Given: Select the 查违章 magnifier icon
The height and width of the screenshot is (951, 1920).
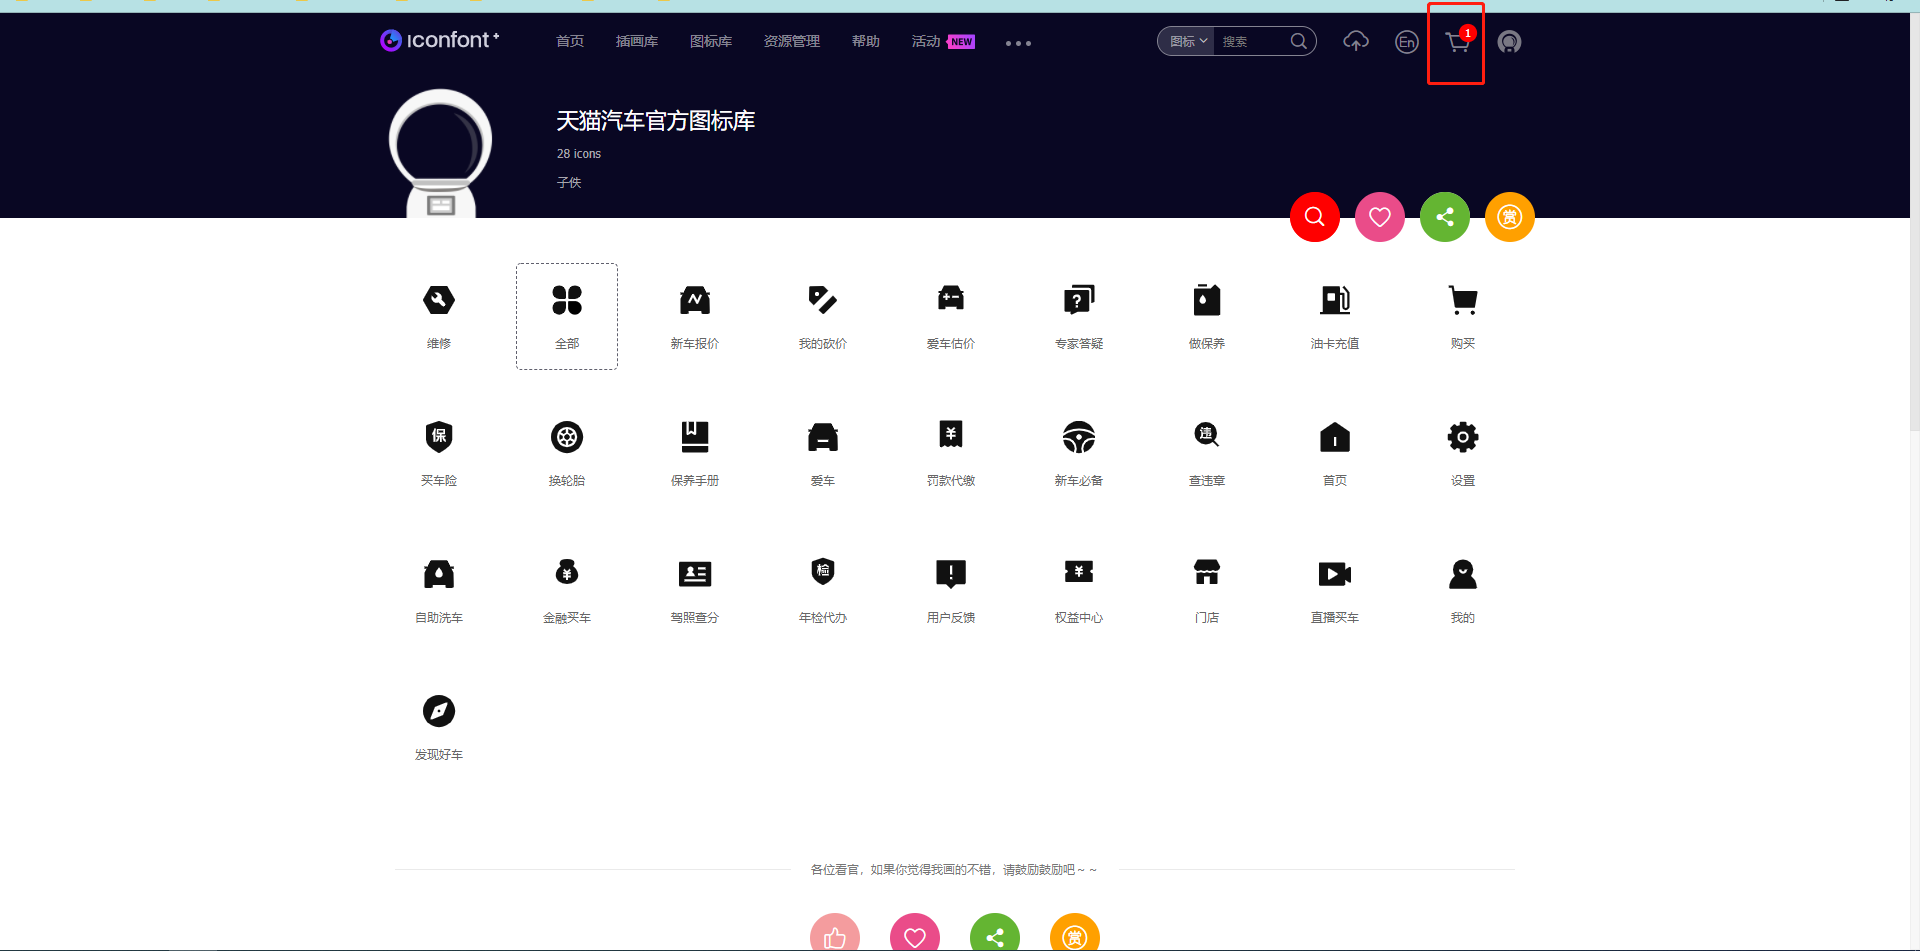Looking at the screenshot, I should tap(1207, 435).
